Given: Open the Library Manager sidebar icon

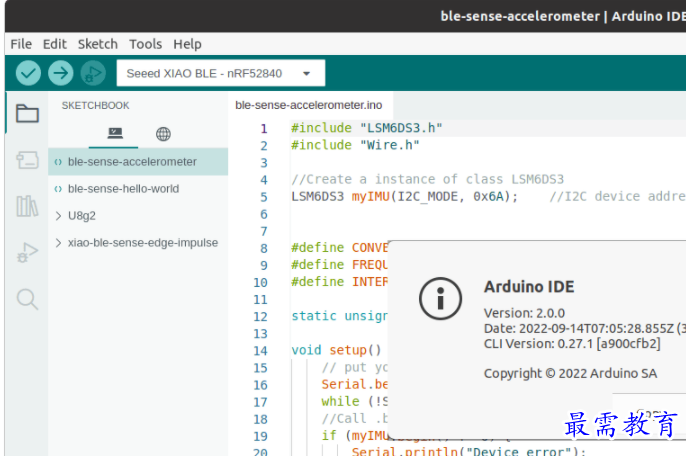Looking at the screenshot, I should [27, 206].
